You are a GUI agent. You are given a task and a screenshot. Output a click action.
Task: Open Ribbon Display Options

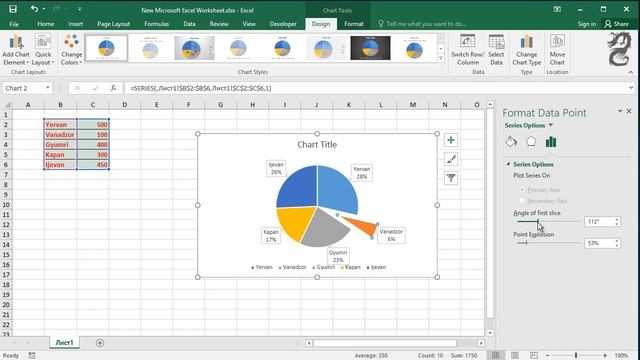click(x=557, y=9)
